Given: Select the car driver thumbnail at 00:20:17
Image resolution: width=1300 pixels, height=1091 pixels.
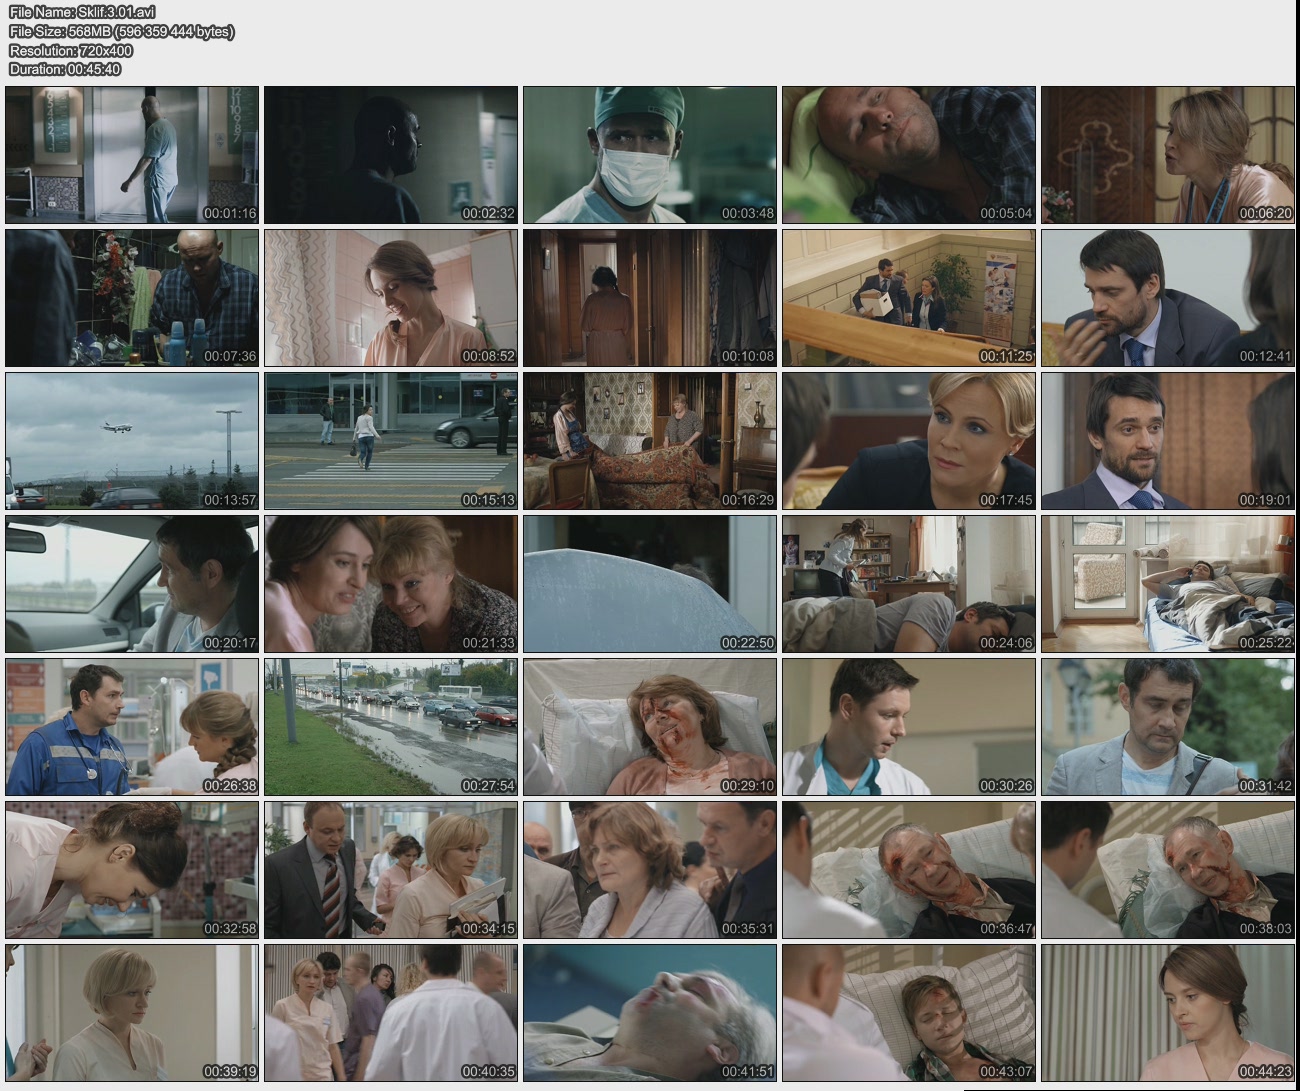Looking at the screenshot, I should [x=132, y=584].
